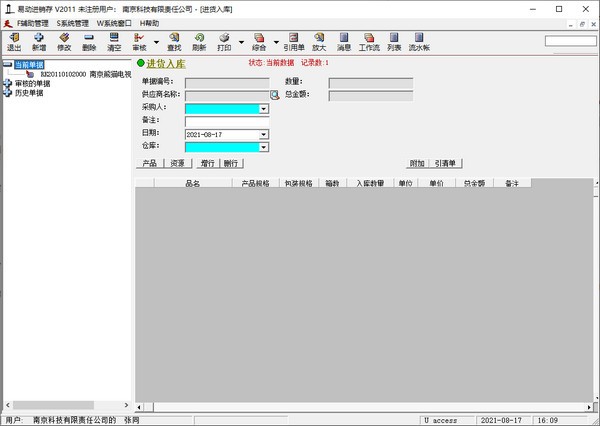The width and height of the screenshot is (600, 426).
Task: Click the supplier search magnifier icon
Action: click(275, 95)
